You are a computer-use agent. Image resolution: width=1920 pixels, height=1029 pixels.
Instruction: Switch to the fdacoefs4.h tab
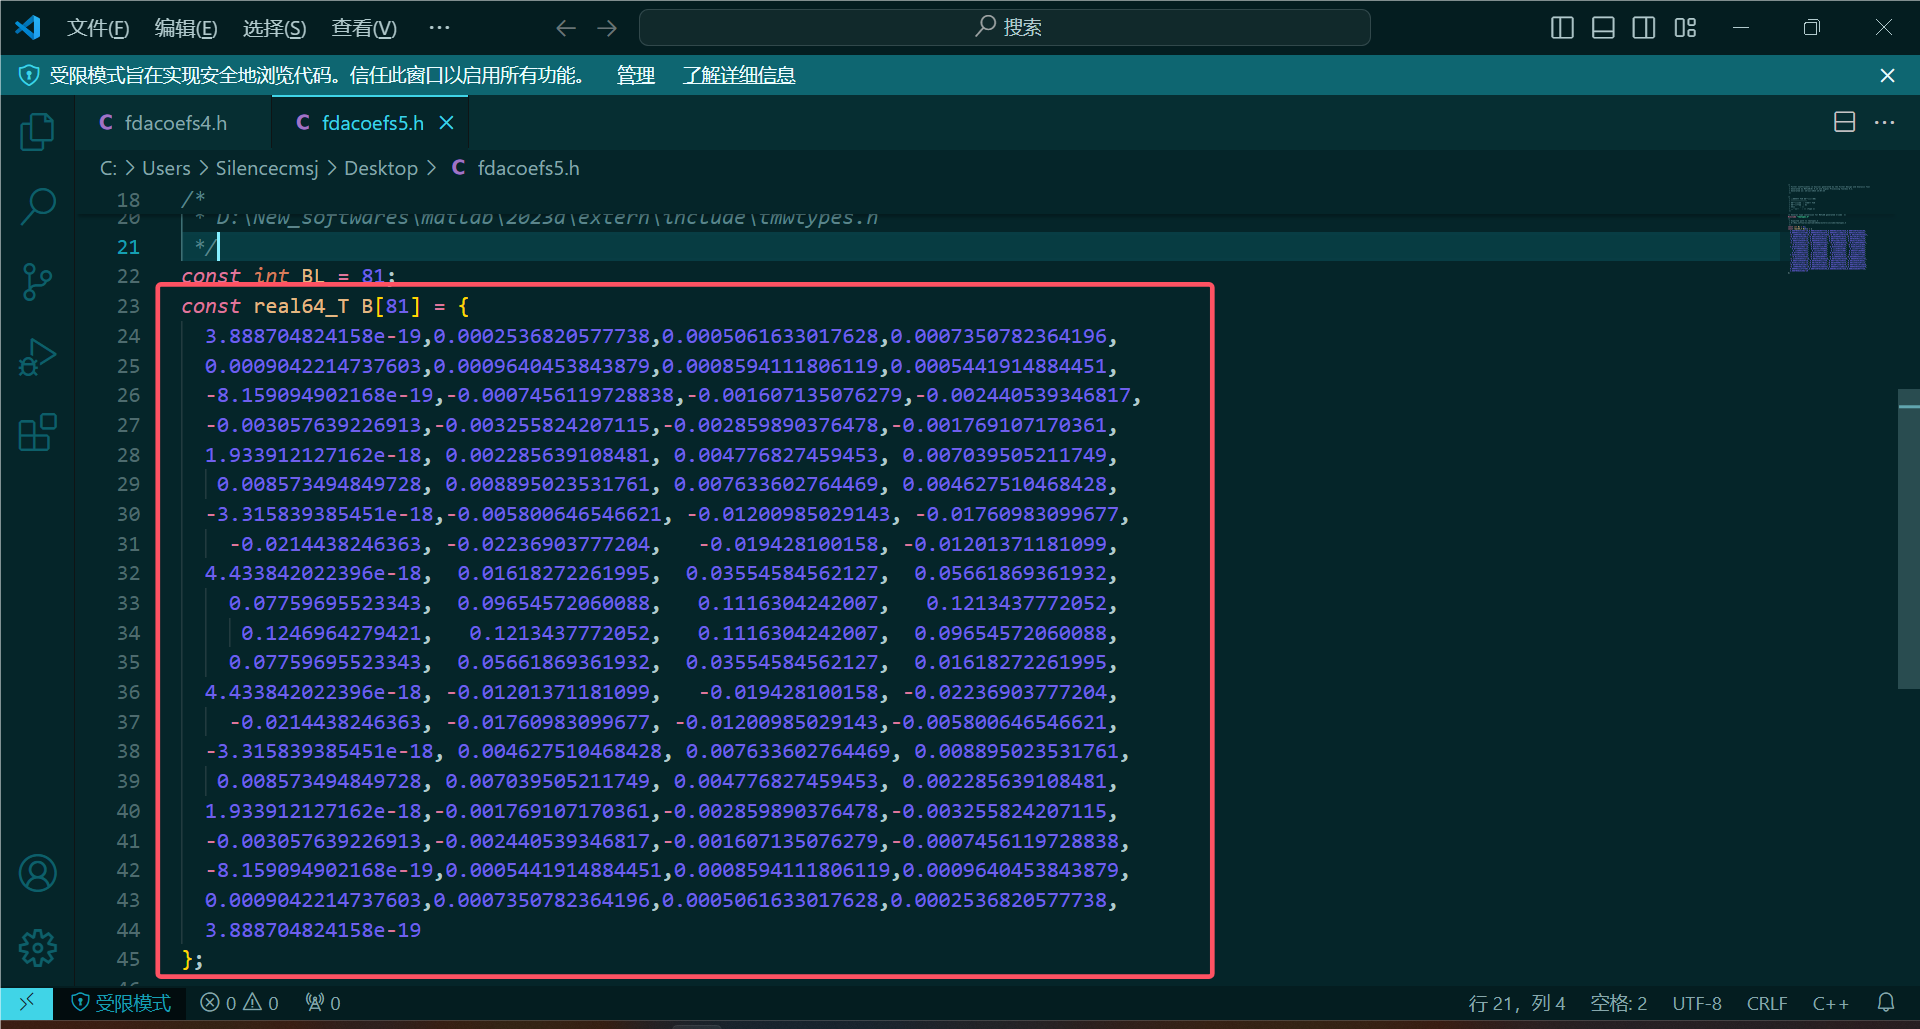(174, 122)
